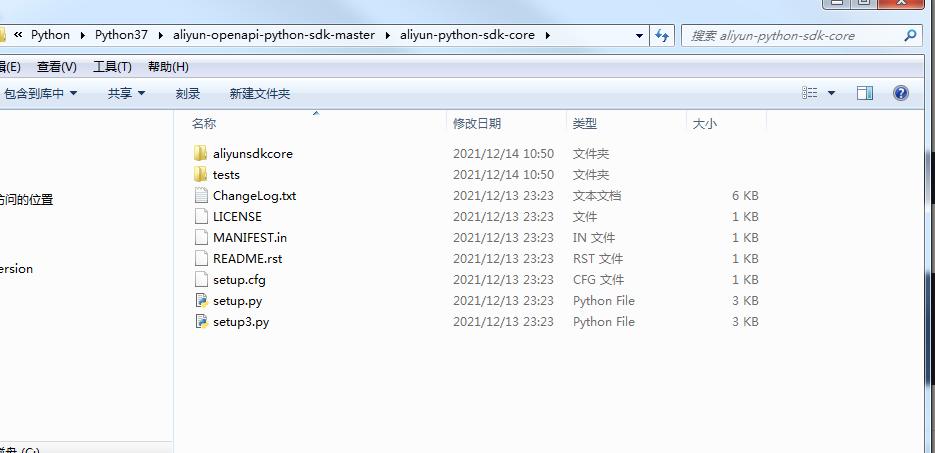Click the 文本文档 type of ChangeLog.txt
This screenshot has height=453, width=935.
point(597,196)
